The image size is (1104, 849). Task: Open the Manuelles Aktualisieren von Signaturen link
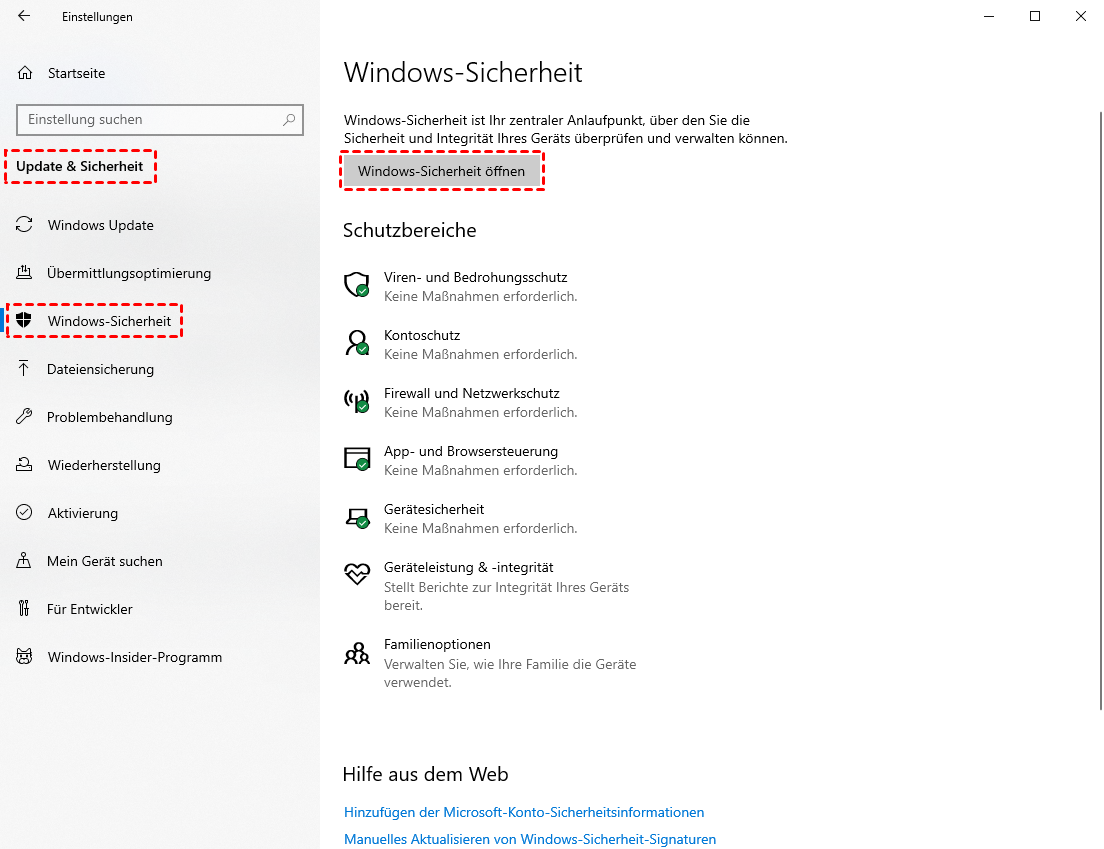click(530, 839)
